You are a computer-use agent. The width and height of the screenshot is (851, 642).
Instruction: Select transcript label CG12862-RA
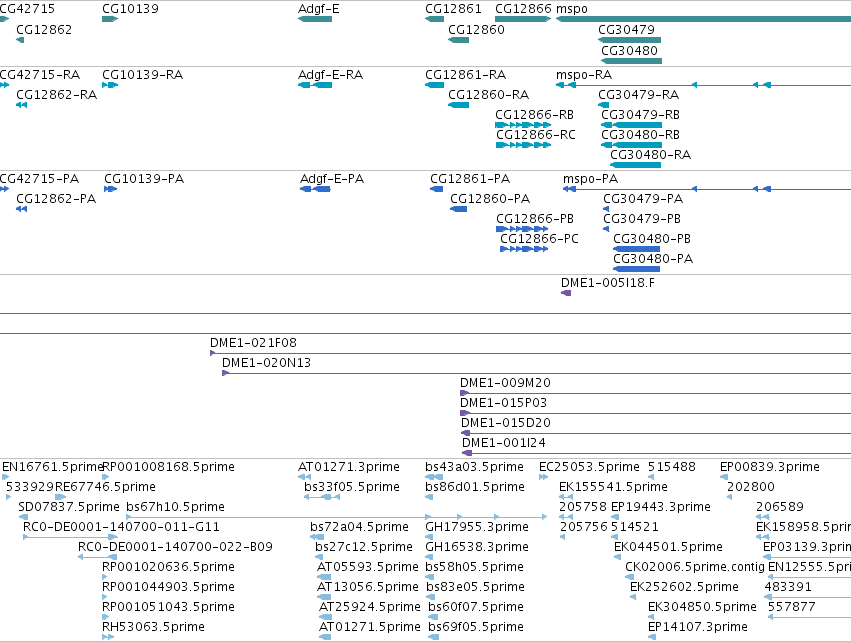click(56, 94)
